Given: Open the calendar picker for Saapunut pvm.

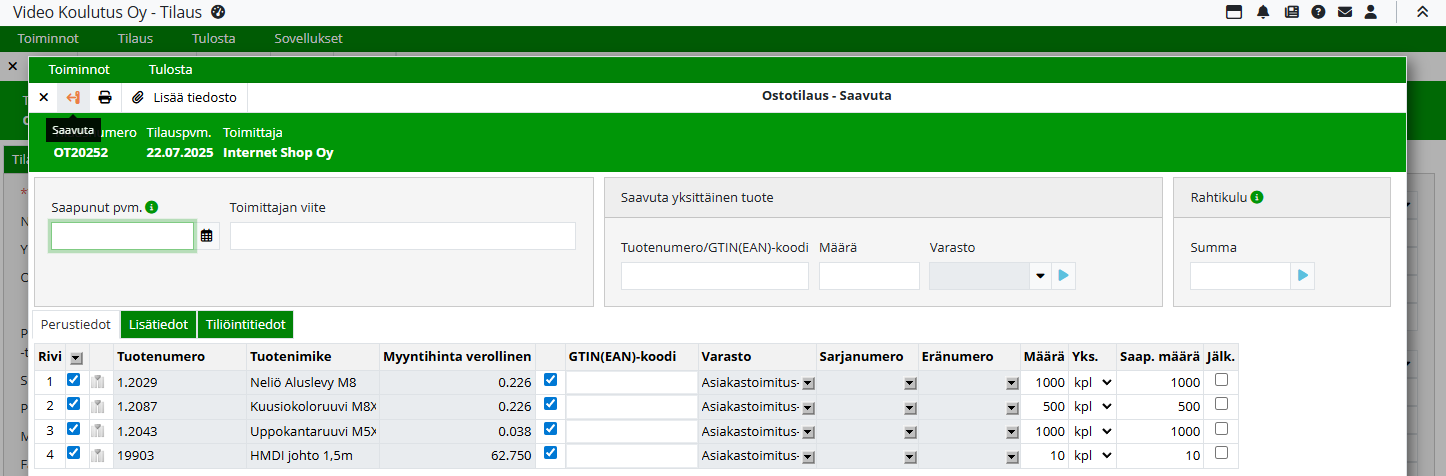Looking at the screenshot, I should pyautogui.click(x=207, y=236).
